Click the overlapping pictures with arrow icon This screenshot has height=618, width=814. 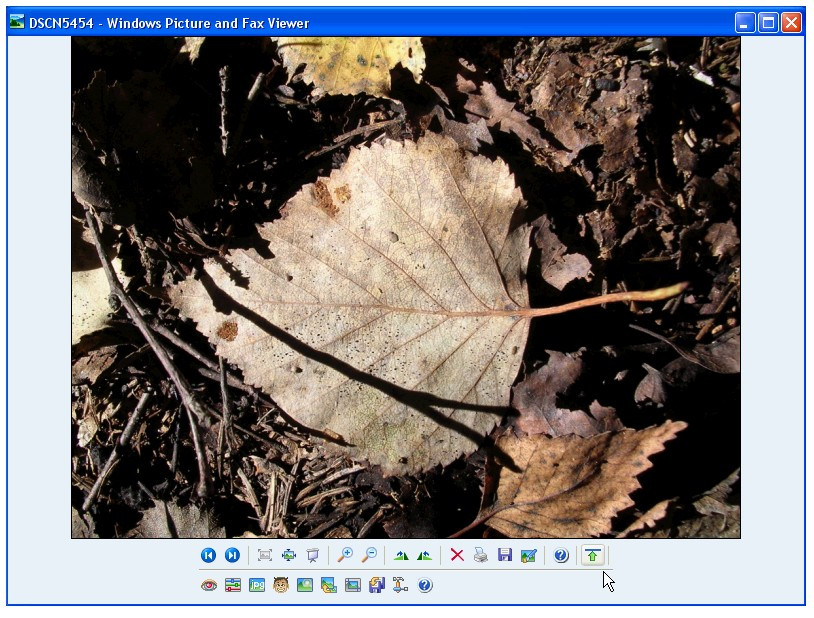pyautogui.click(x=329, y=585)
